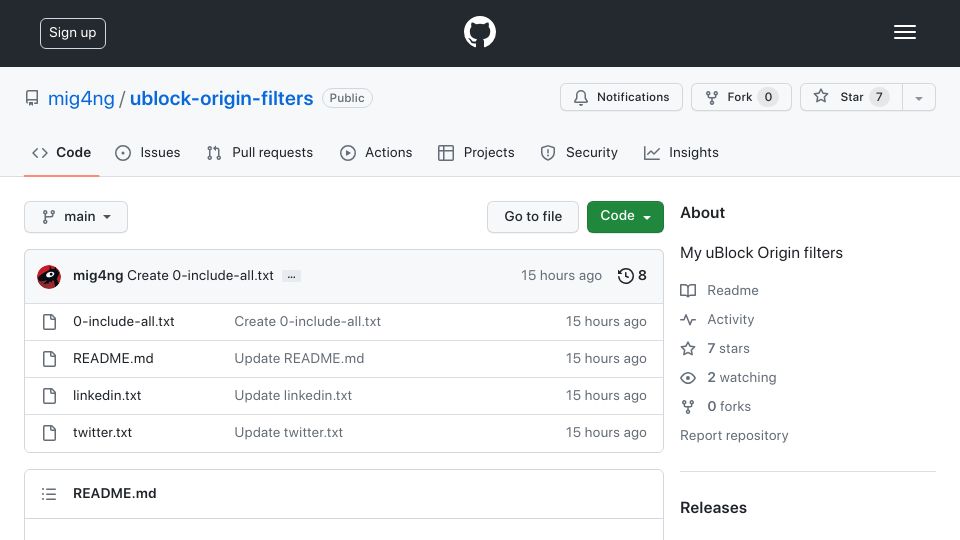Open the Security tab

(579, 152)
